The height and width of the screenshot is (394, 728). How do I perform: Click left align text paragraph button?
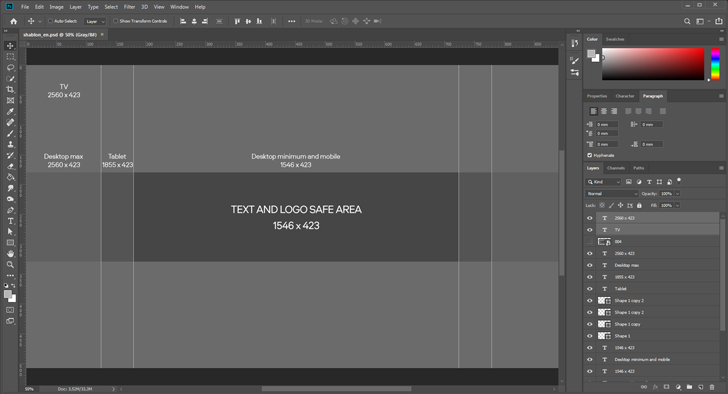coord(593,111)
